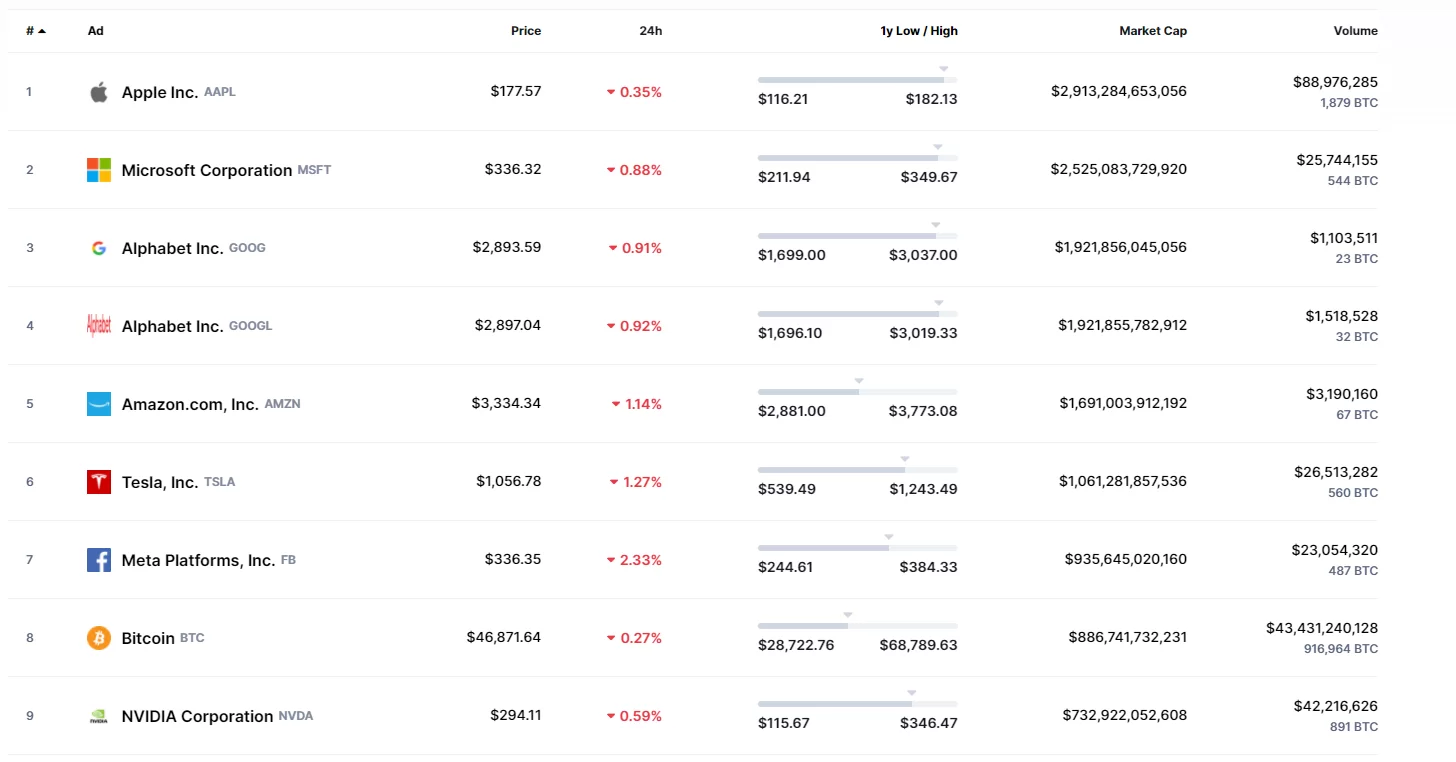The width and height of the screenshot is (1456, 762).
Task: Open the Bitcoin name link
Action: point(148,638)
